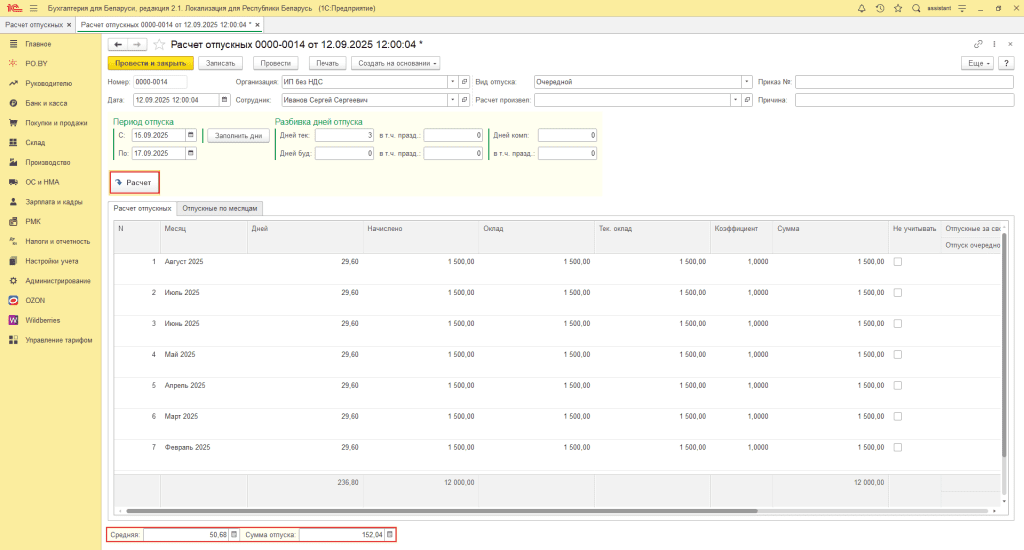This screenshot has width=1024, height=550.
Task: Expand the Вид отпуска dropdown
Action: point(747,82)
